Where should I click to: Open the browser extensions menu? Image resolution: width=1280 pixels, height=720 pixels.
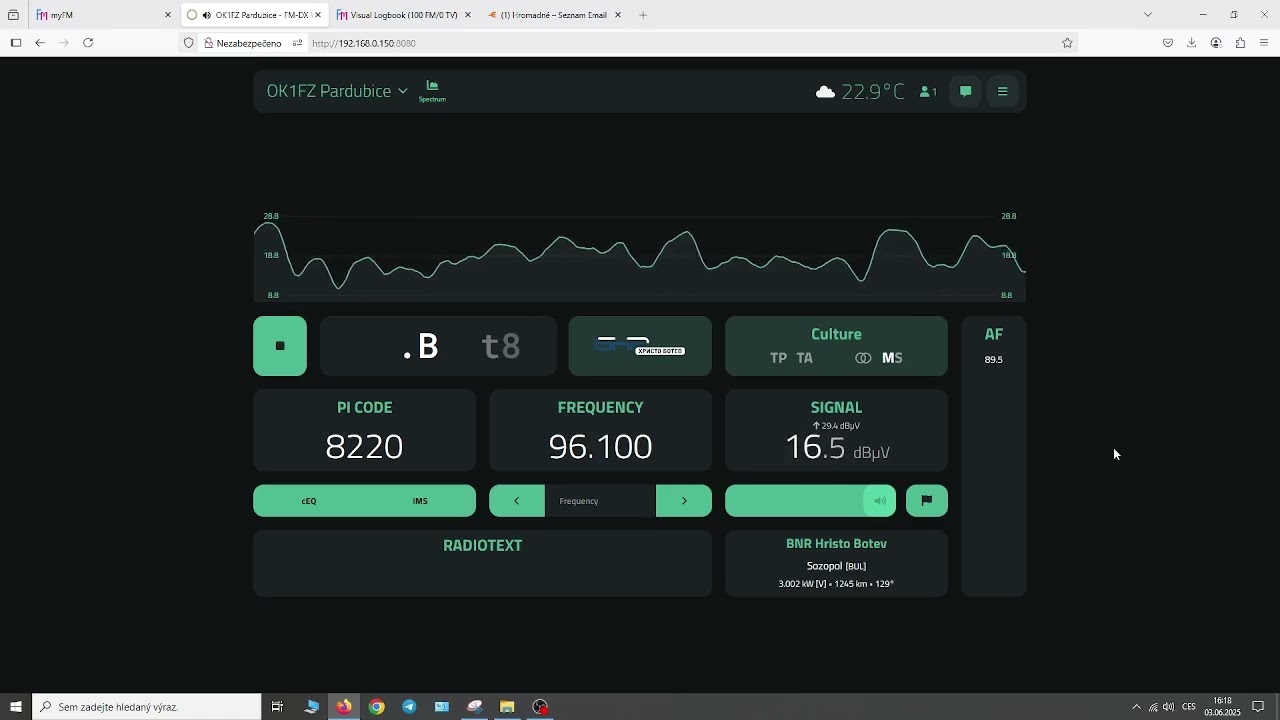pos(1240,43)
